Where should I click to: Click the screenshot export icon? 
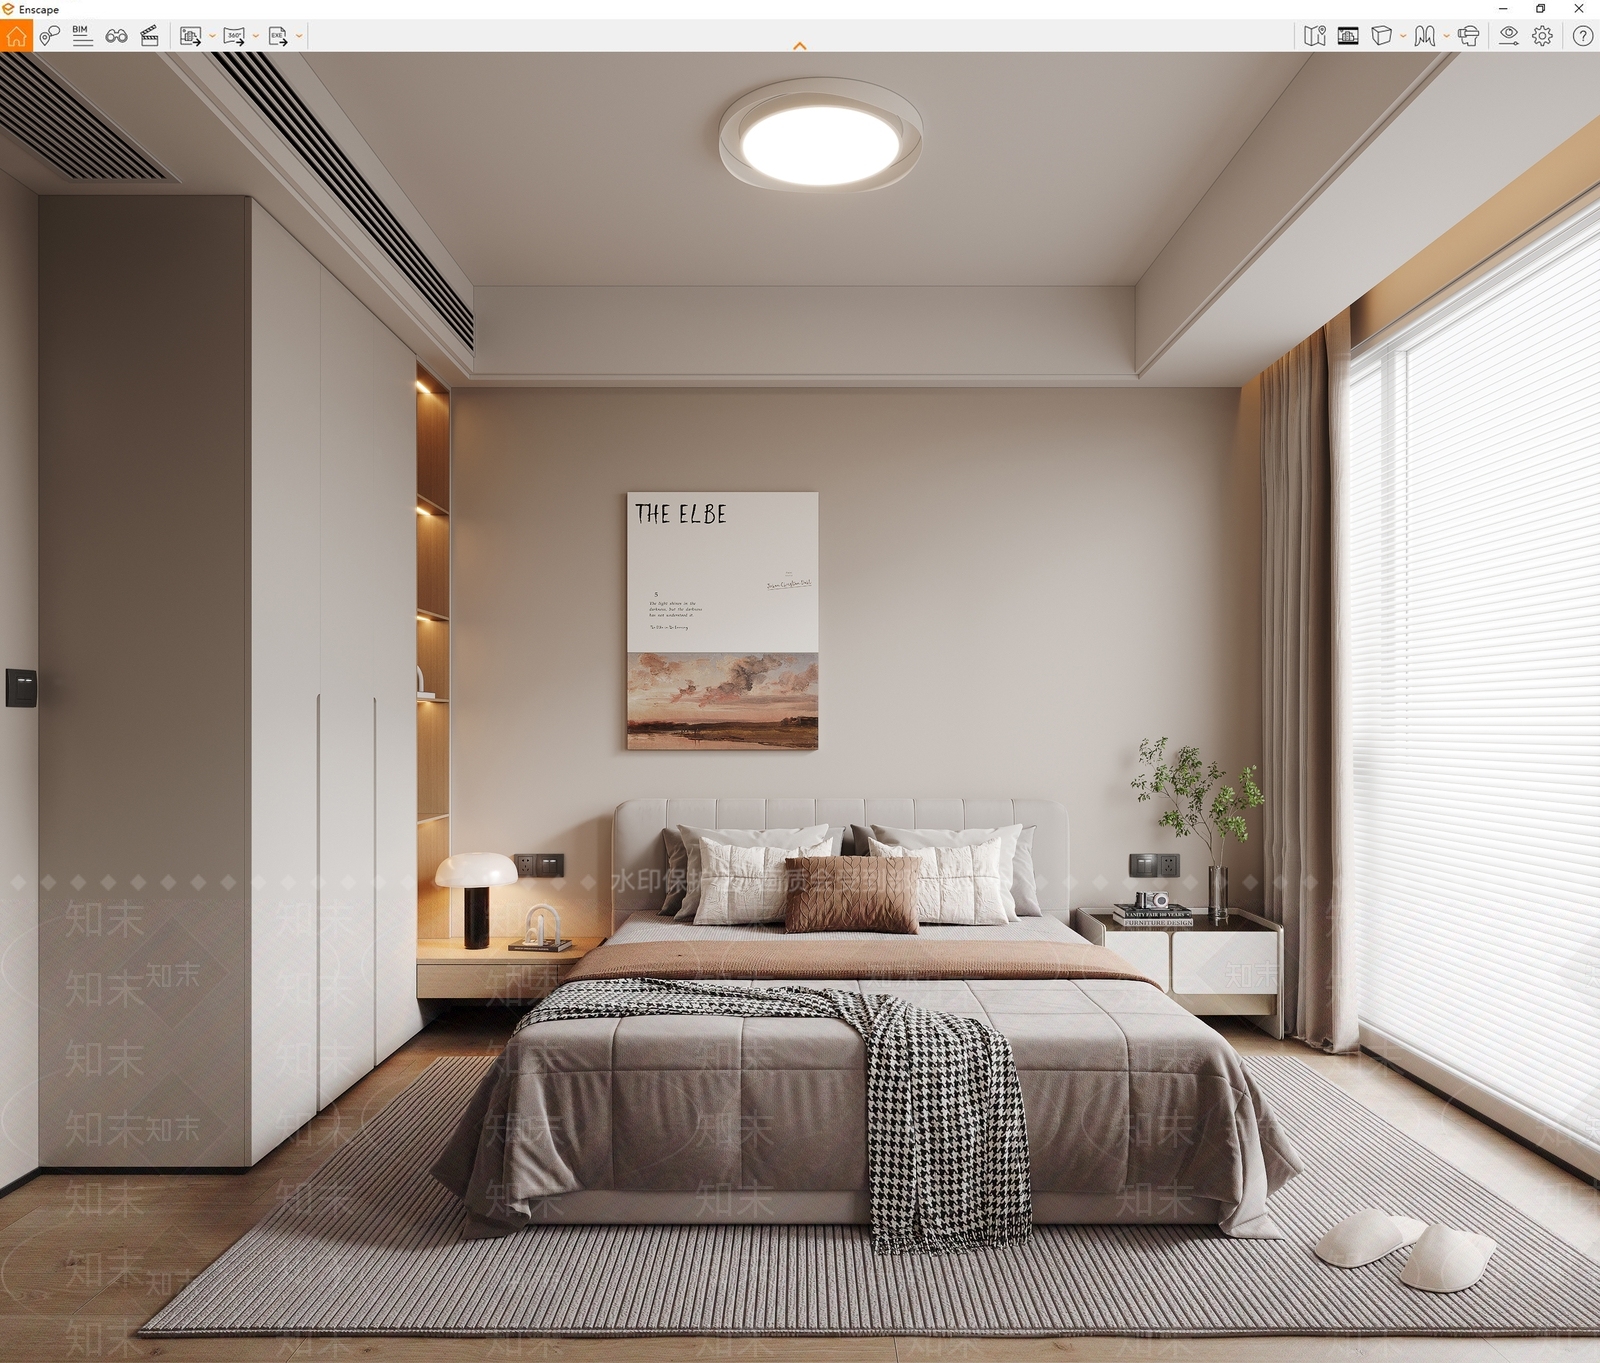(x=190, y=36)
